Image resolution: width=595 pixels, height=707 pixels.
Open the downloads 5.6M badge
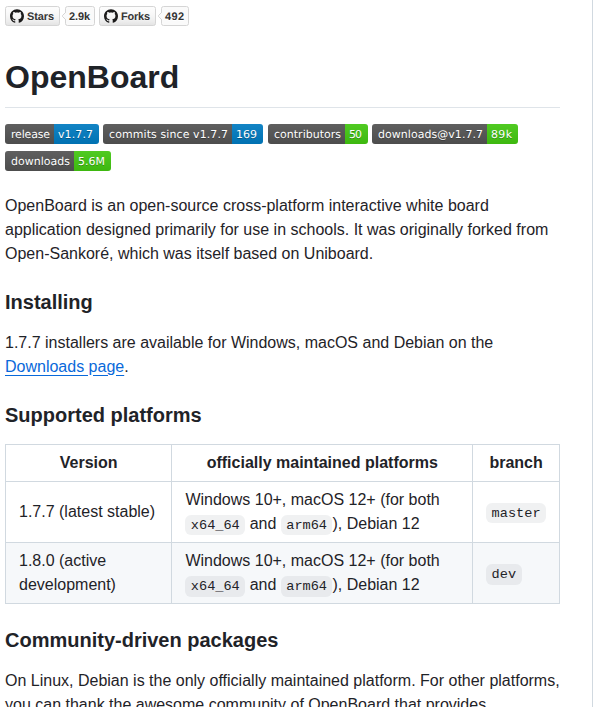[58, 161]
